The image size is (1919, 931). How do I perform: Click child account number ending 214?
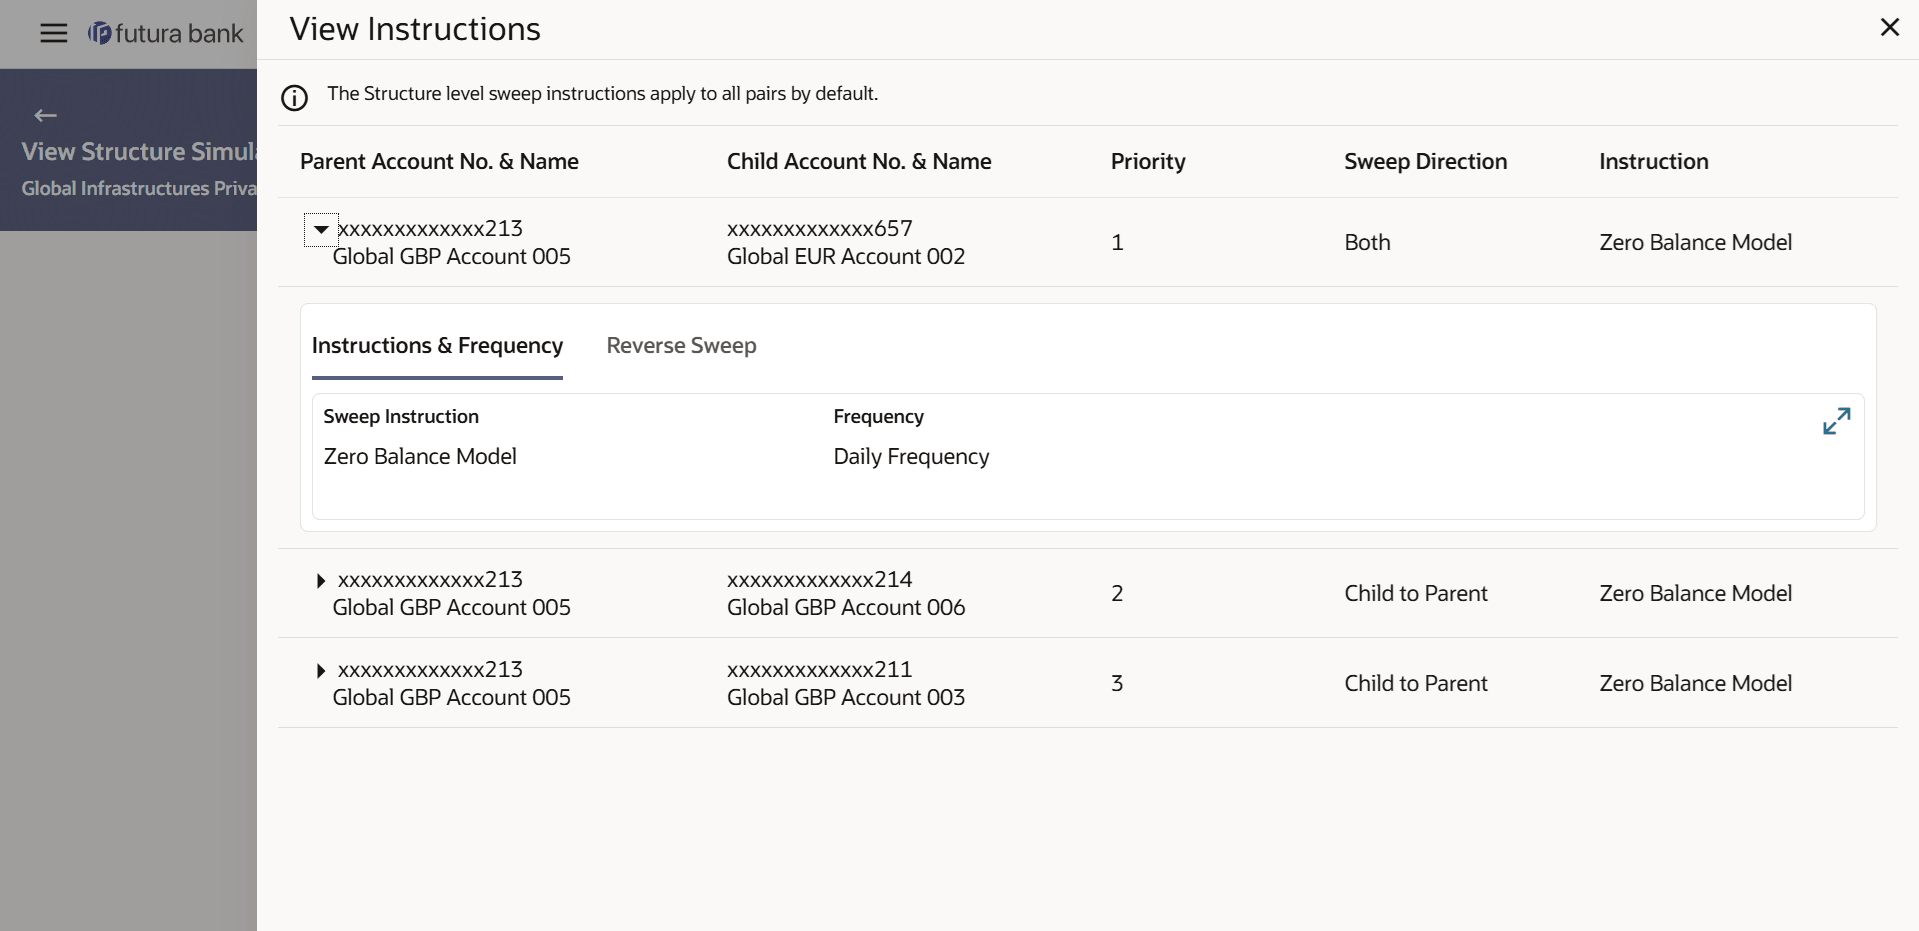click(x=819, y=580)
